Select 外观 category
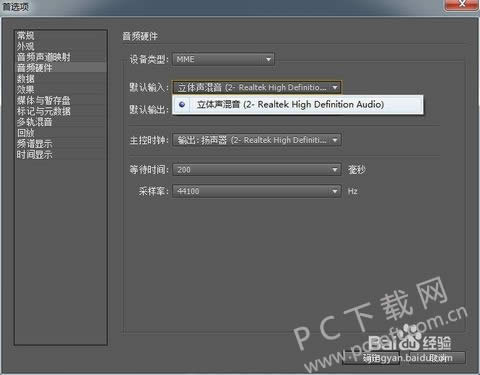 (x=60, y=46)
